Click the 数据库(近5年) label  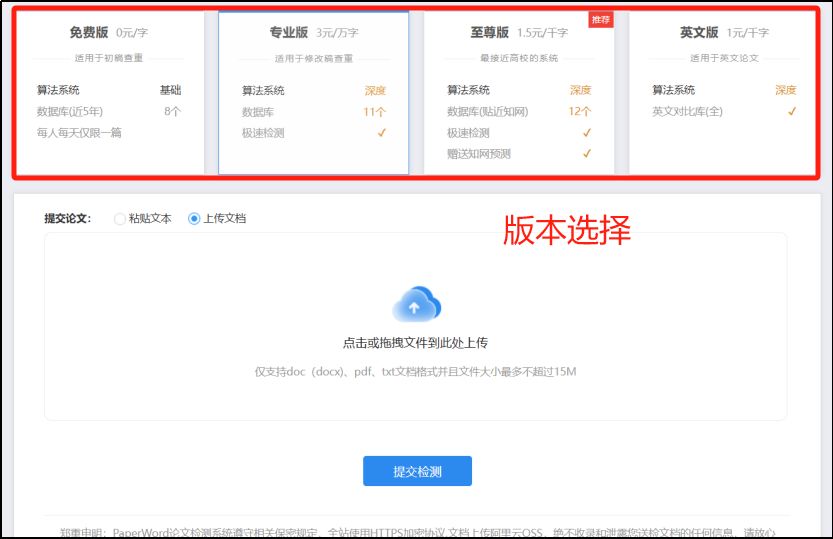[x=70, y=112]
